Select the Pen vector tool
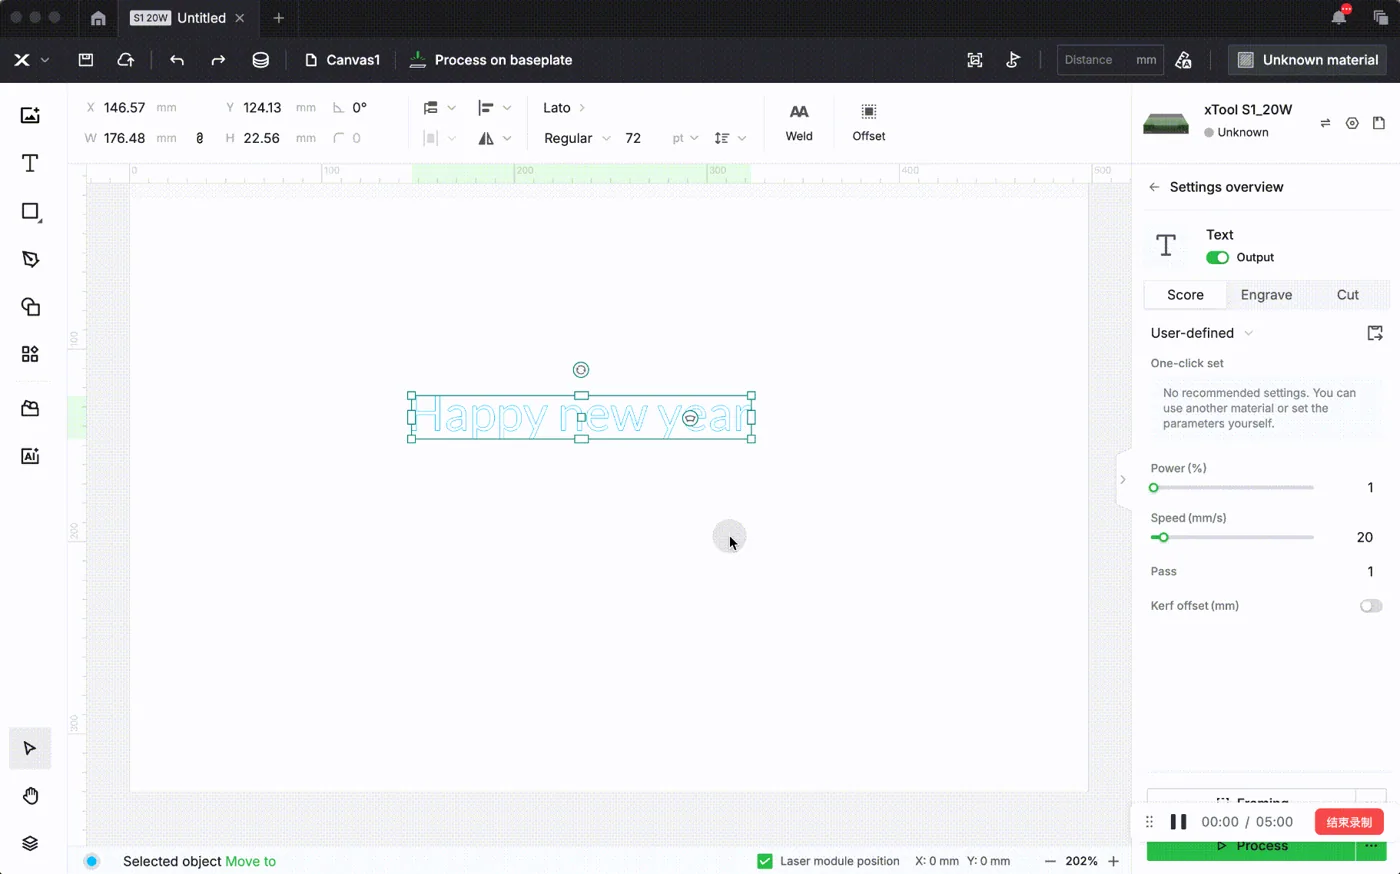1400x874 pixels. click(x=30, y=259)
